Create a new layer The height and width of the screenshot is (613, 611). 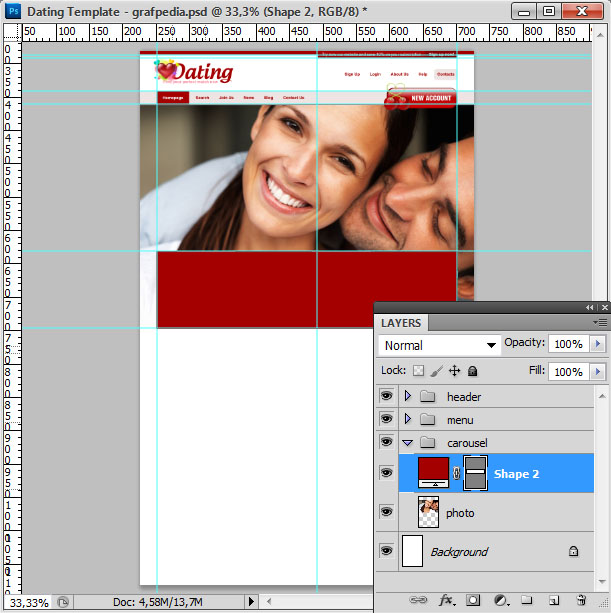click(x=554, y=600)
